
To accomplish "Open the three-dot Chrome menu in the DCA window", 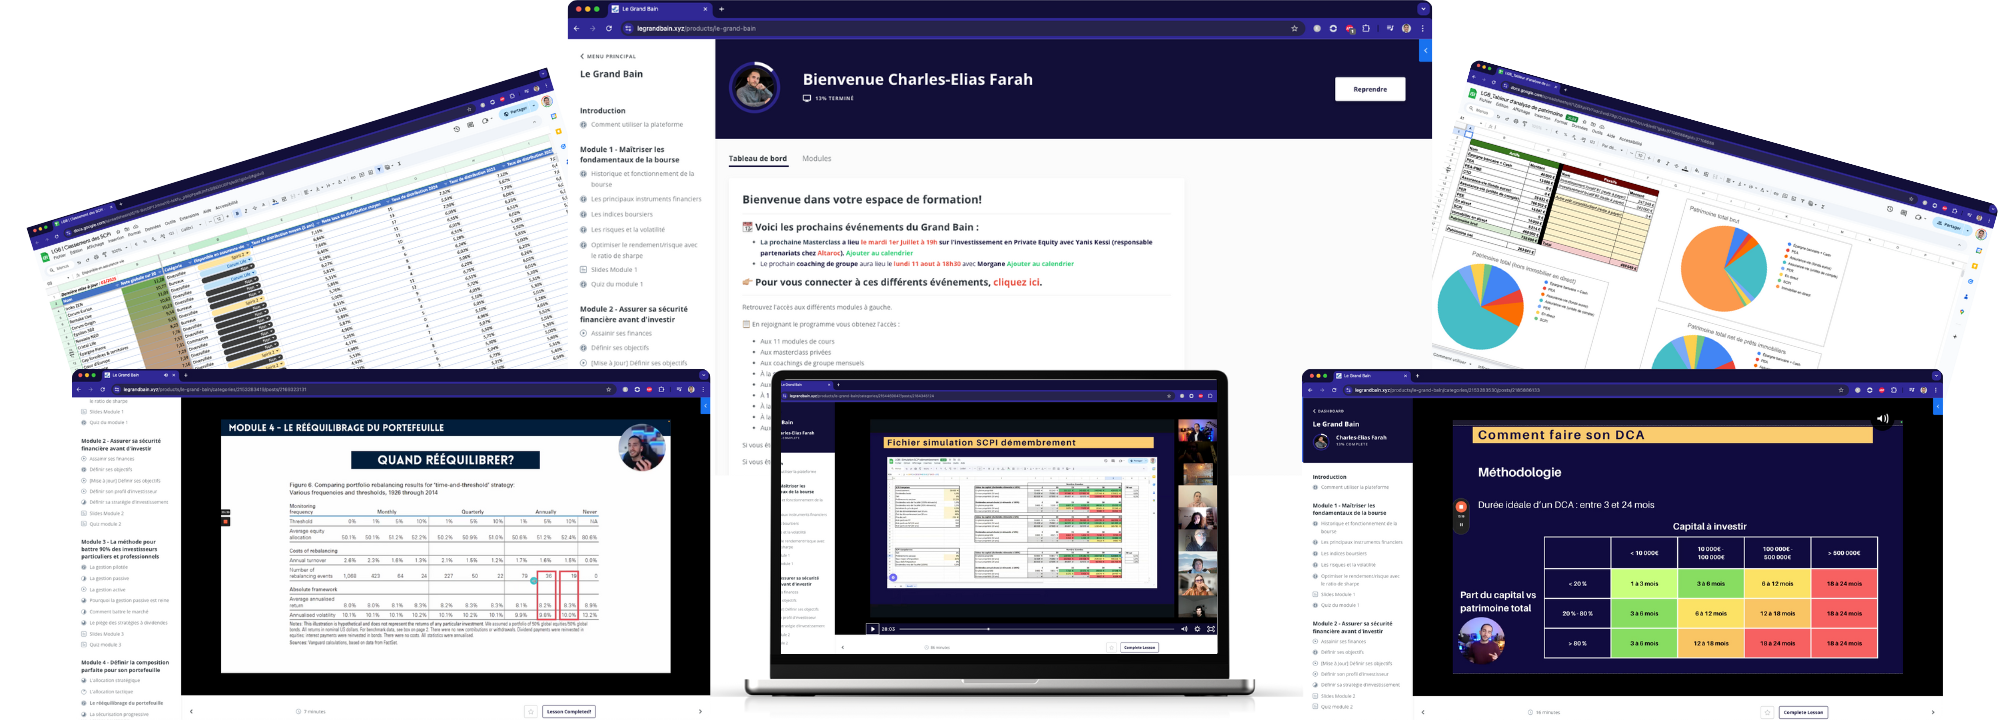I will point(1934,389).
